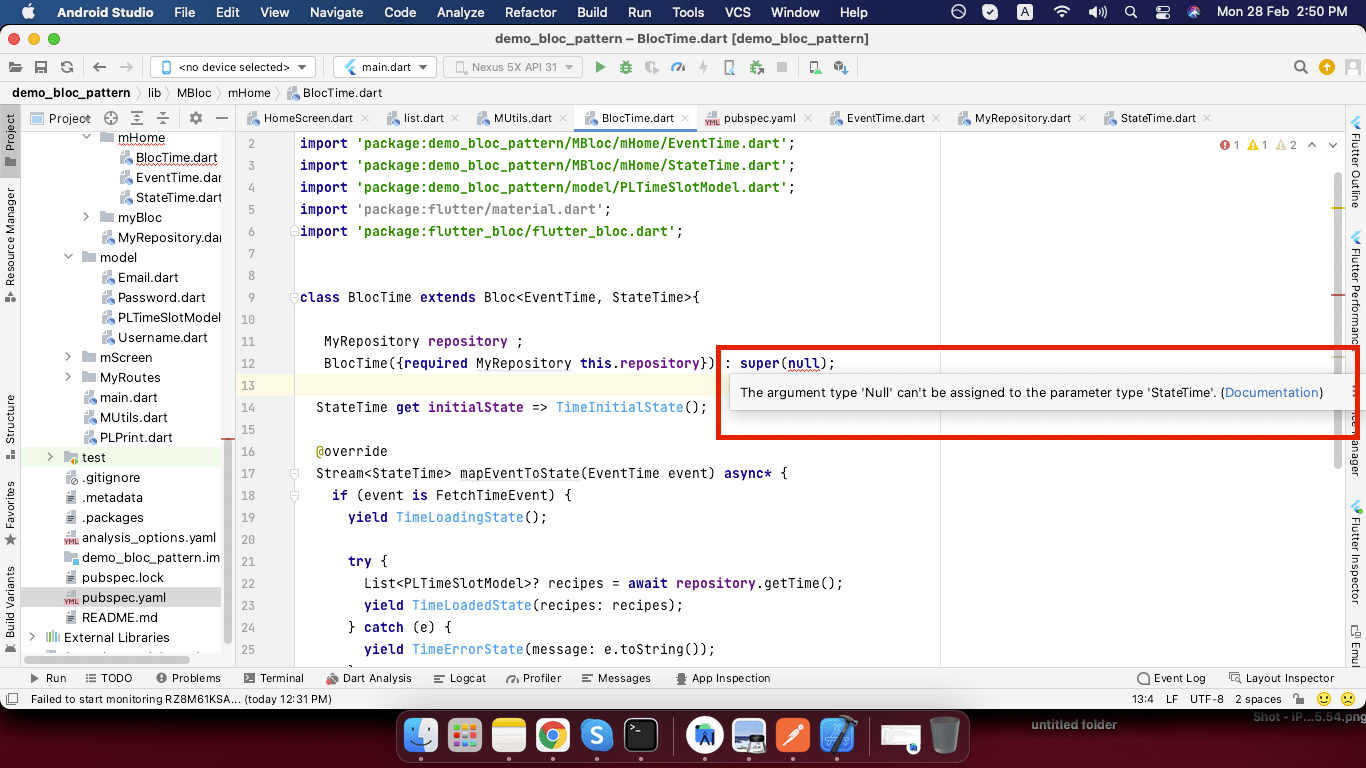Start debugging with the green bug icon
Screen dimensions: 1366x768
626,67
